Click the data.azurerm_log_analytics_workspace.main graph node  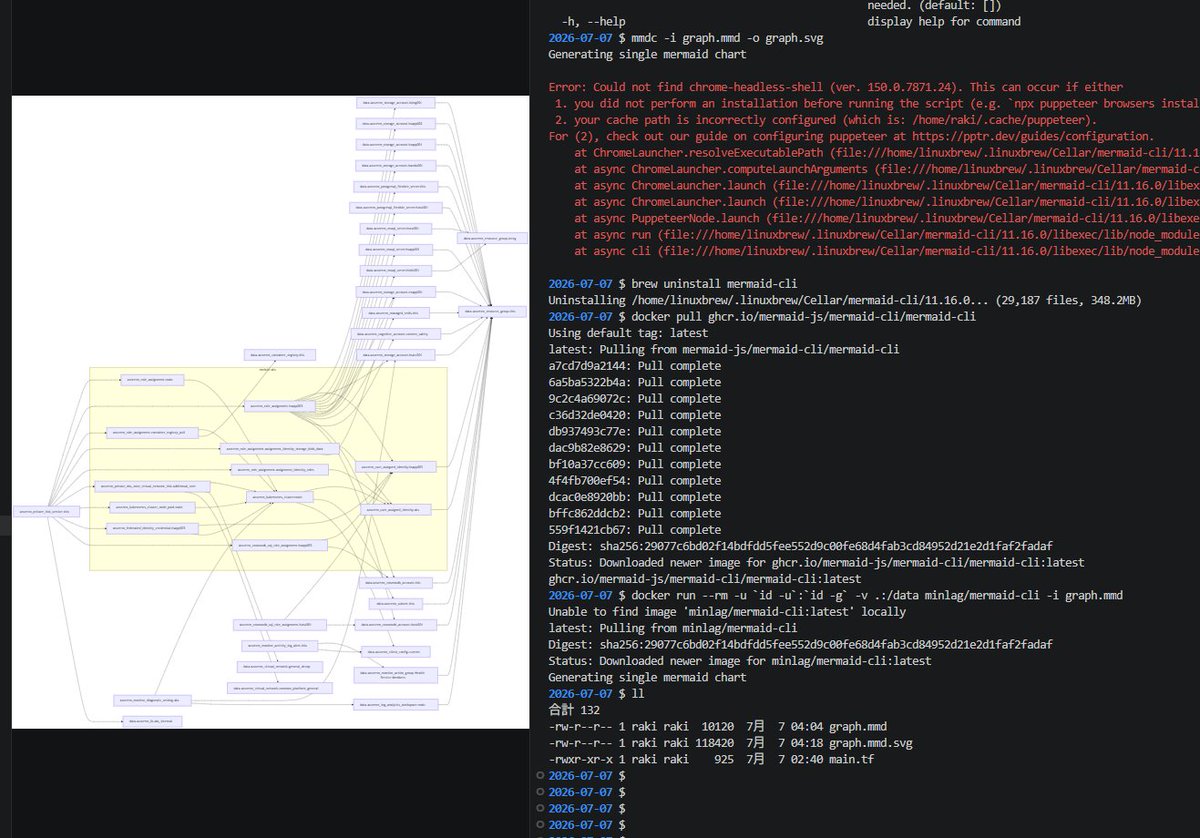[396, 705]
